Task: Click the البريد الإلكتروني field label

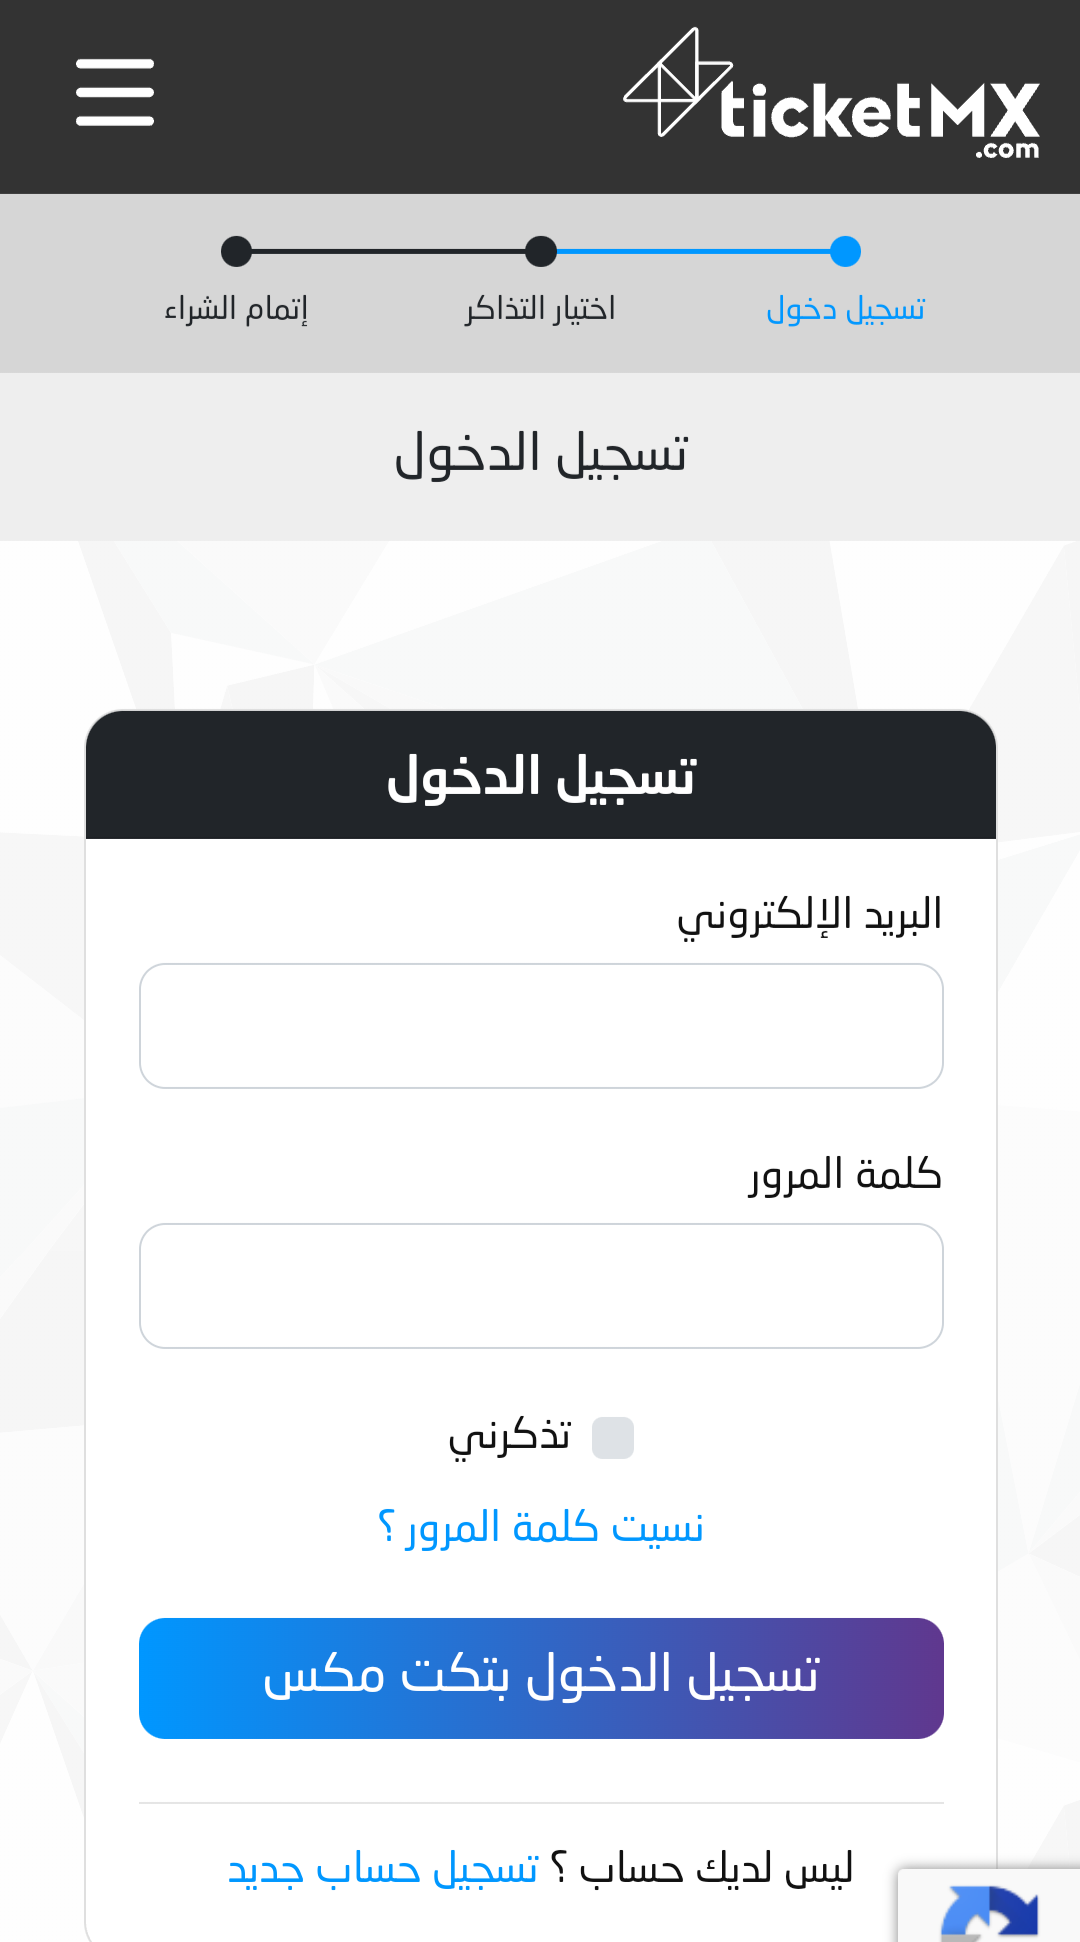Action: tap(810, 916)
